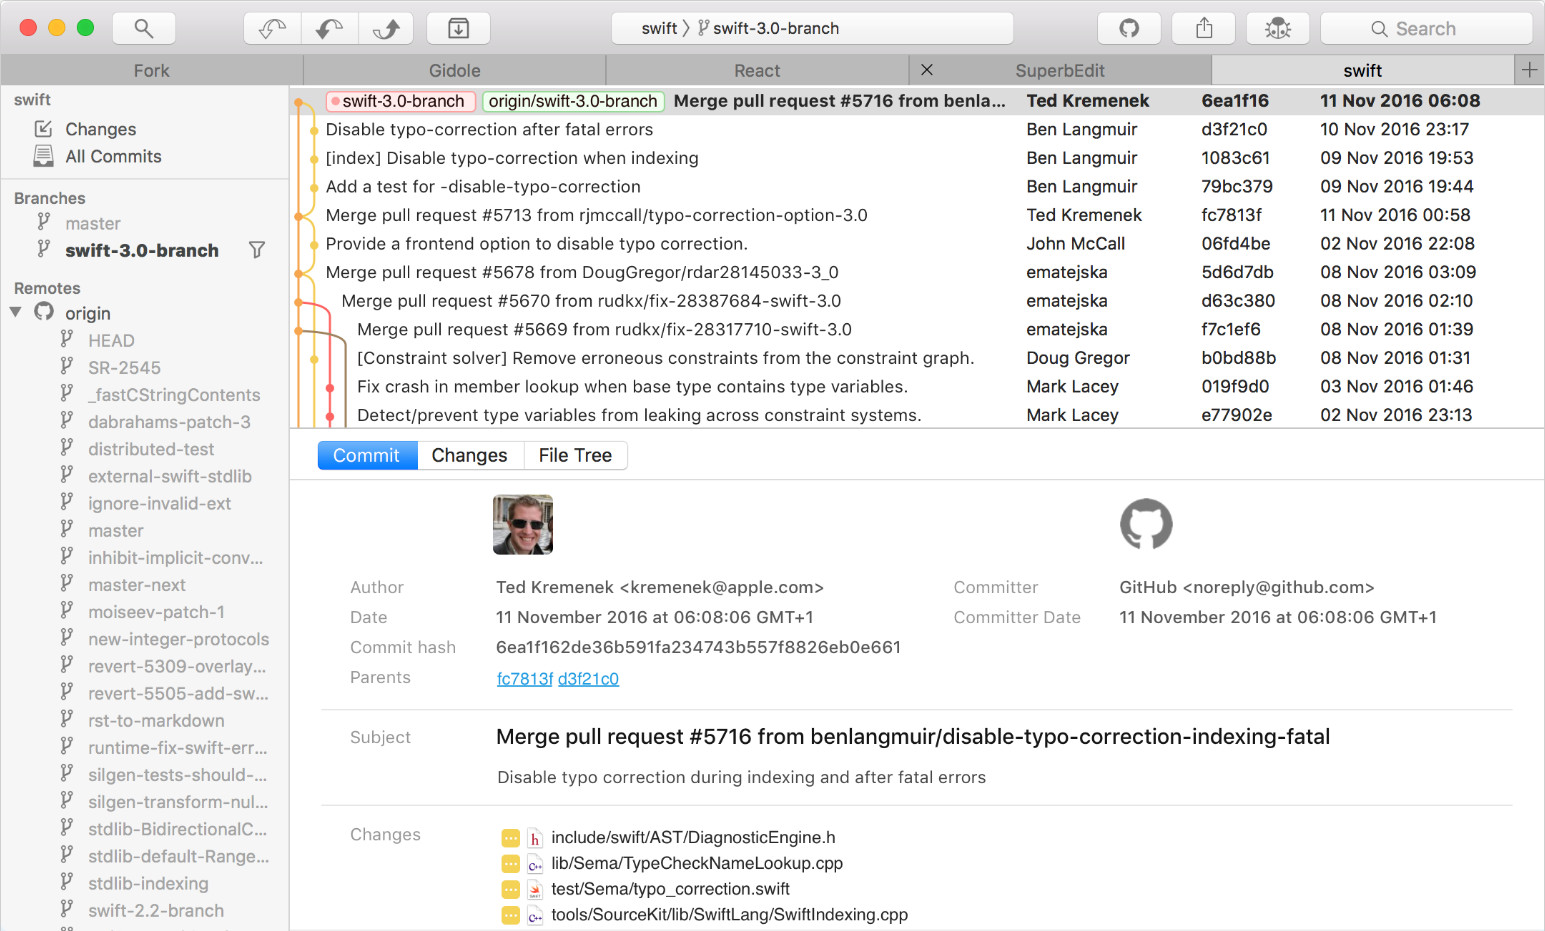This screenshot has height=931, width=1545.
Task: Open changed file lib/Sema/TypeCheckNameLookup.cpp
Action: 697,863
